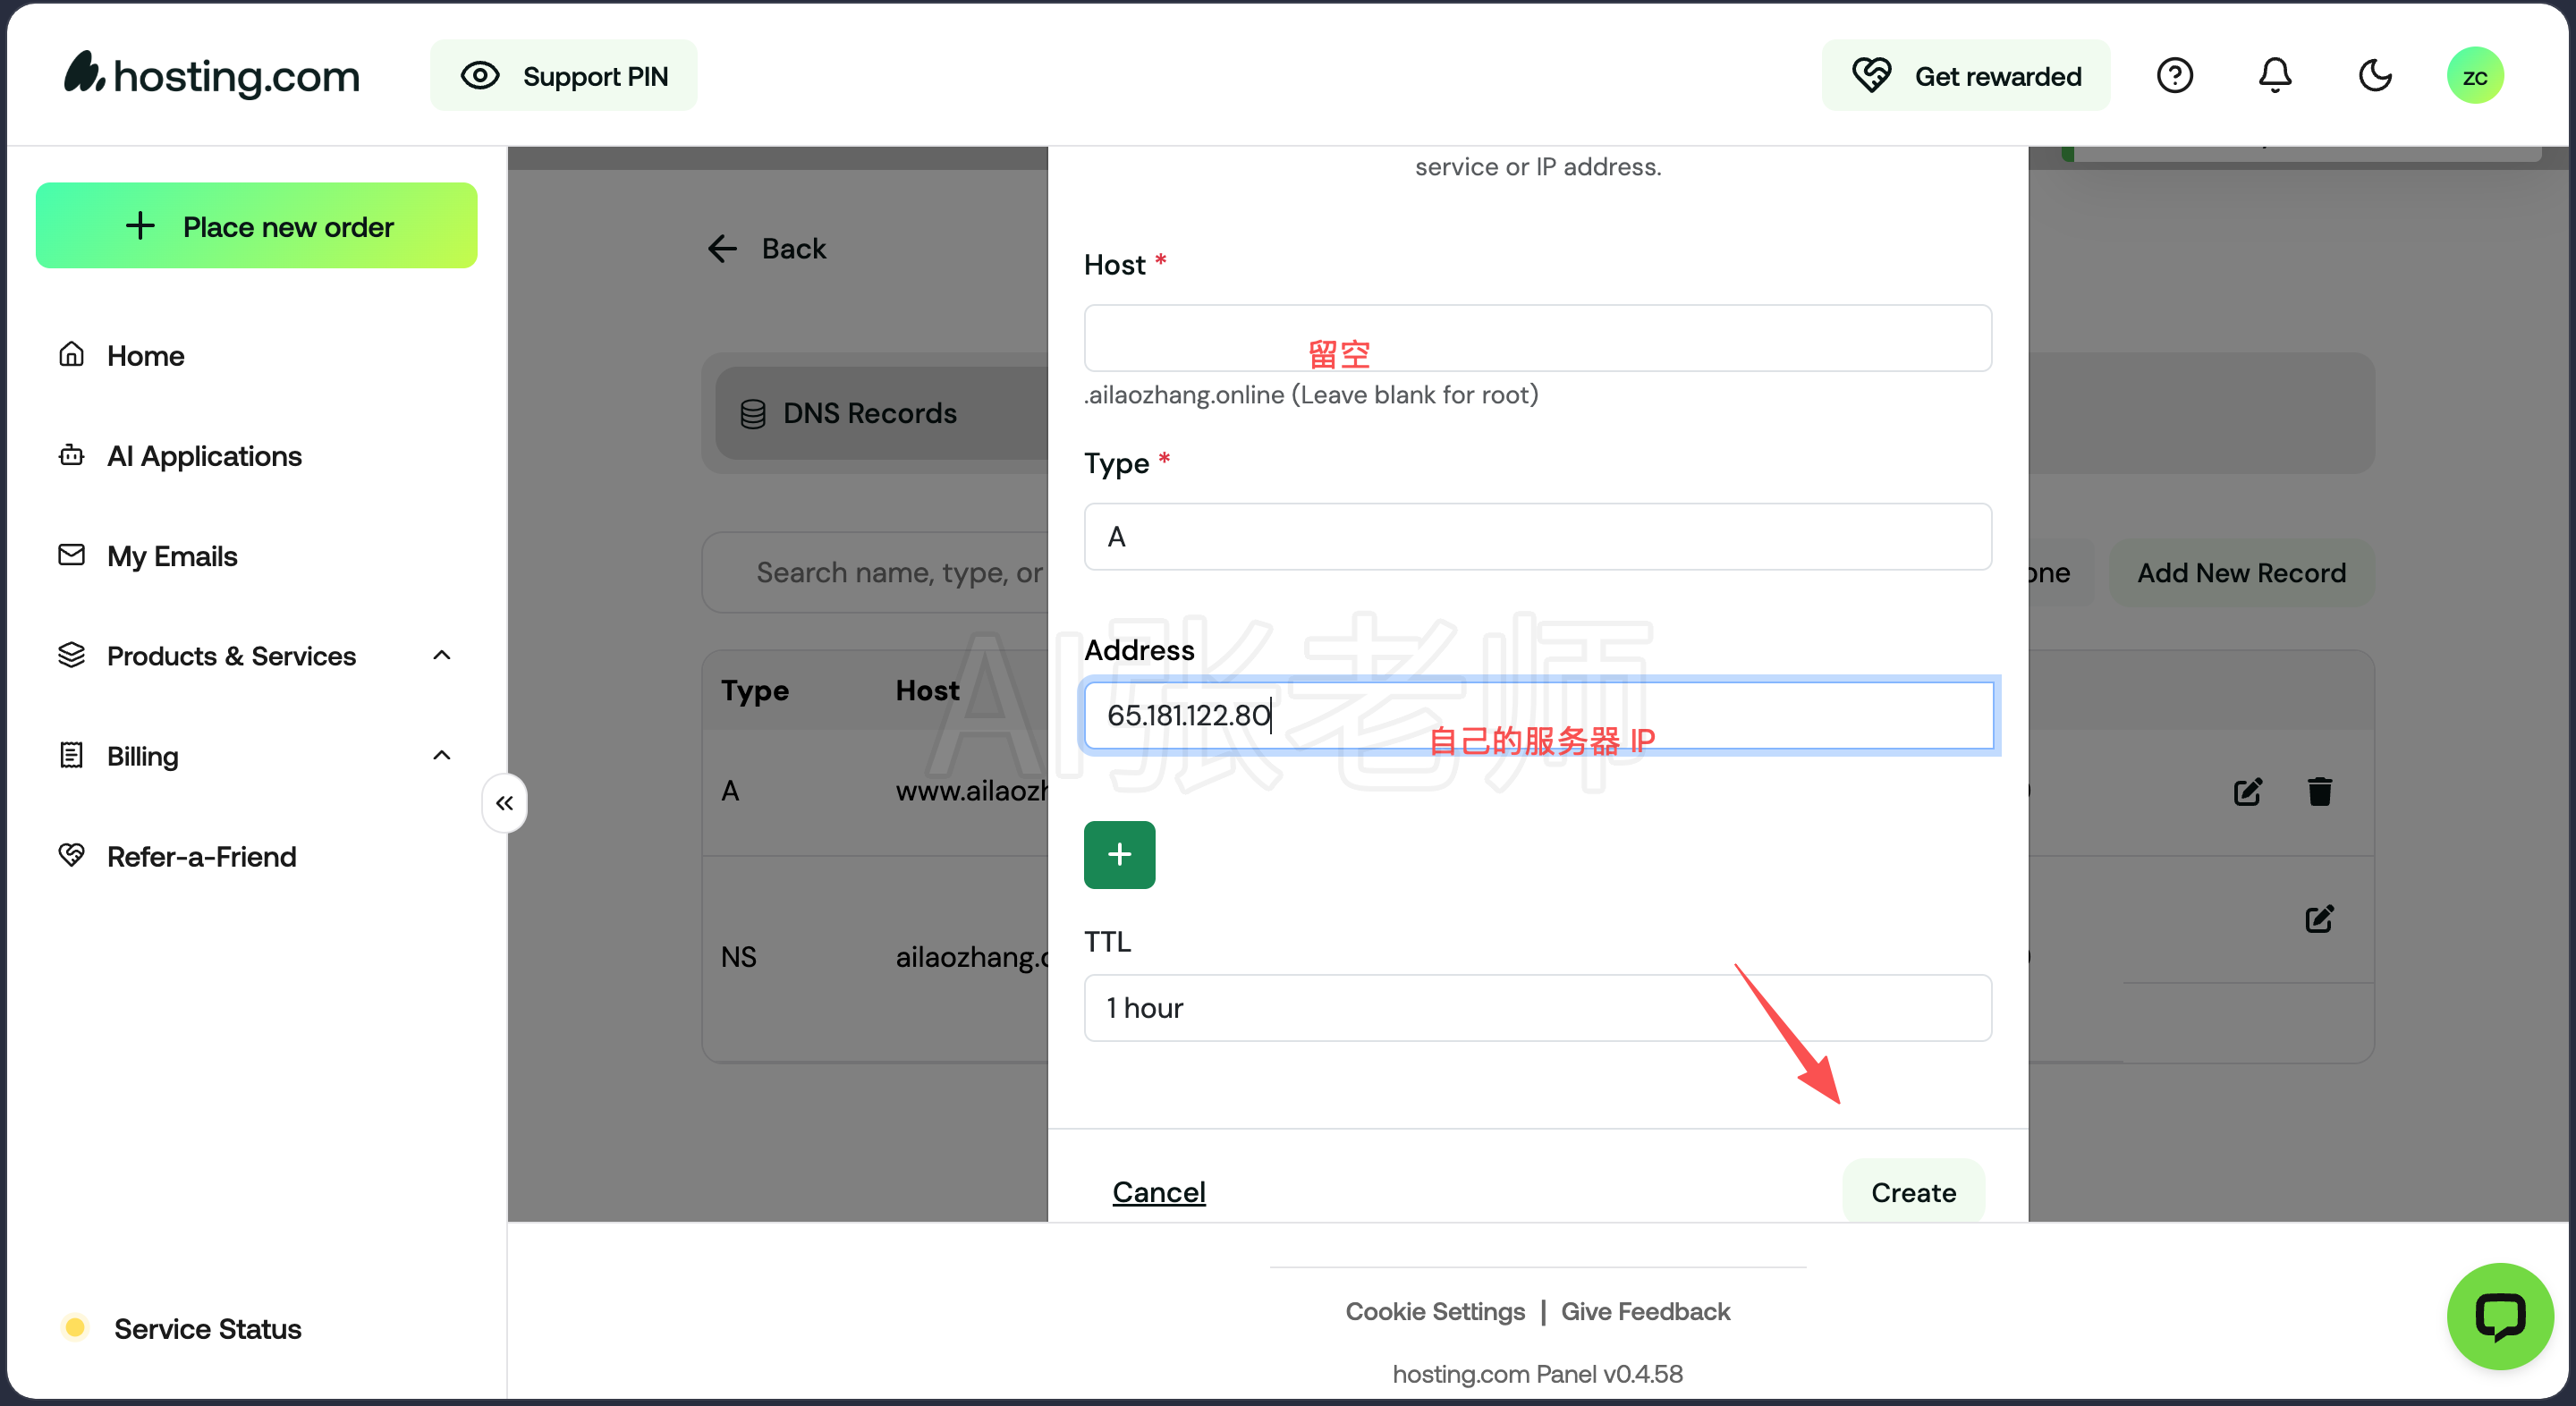Click the Products & Services layers icon
This screenshot has height=1406, width=2576.
coord(71,654)
